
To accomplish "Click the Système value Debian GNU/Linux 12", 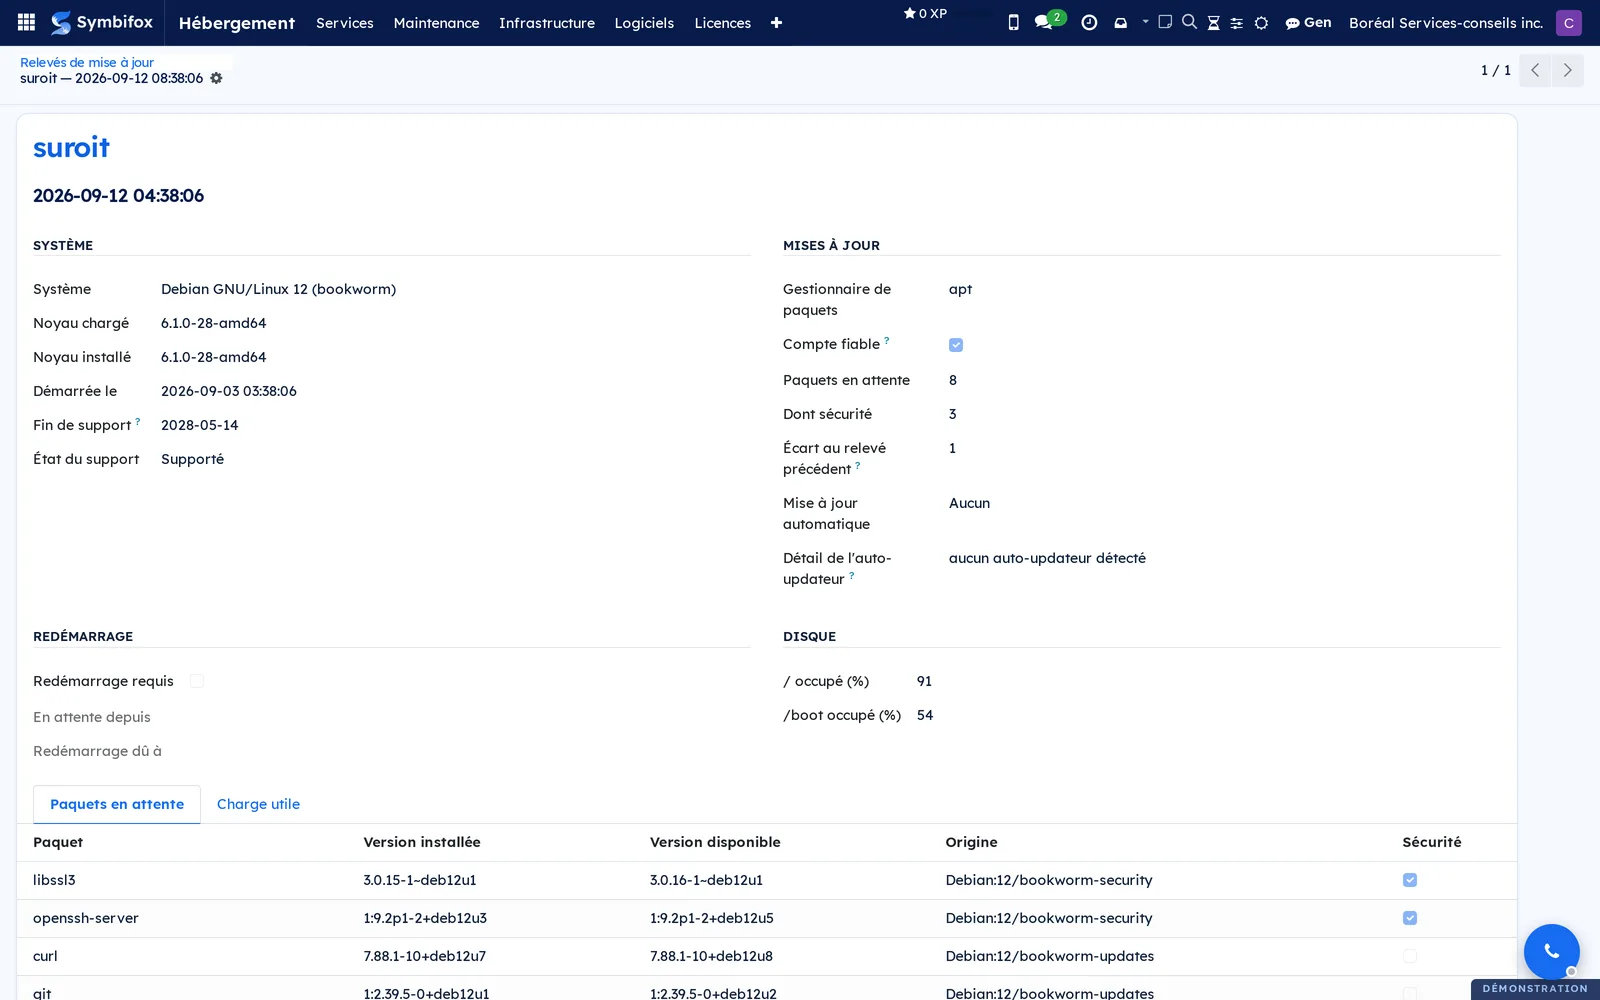I will click(278, 289).
